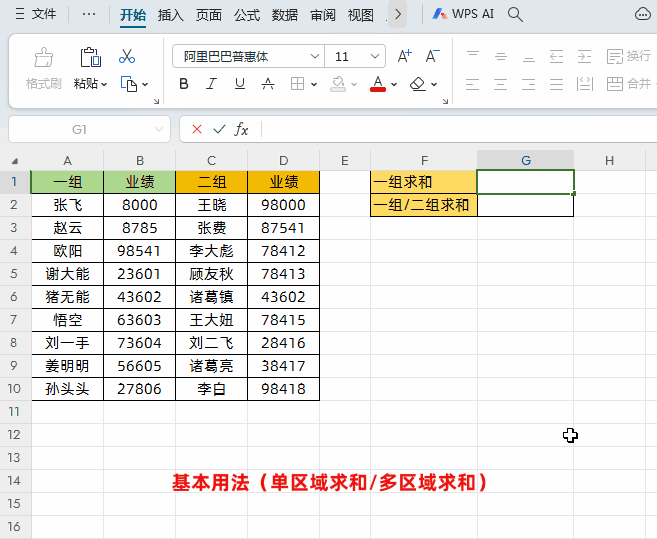Click the Format Painter brush icon
Viewport: 657px width, 539px height.
[x=44, y=57]
